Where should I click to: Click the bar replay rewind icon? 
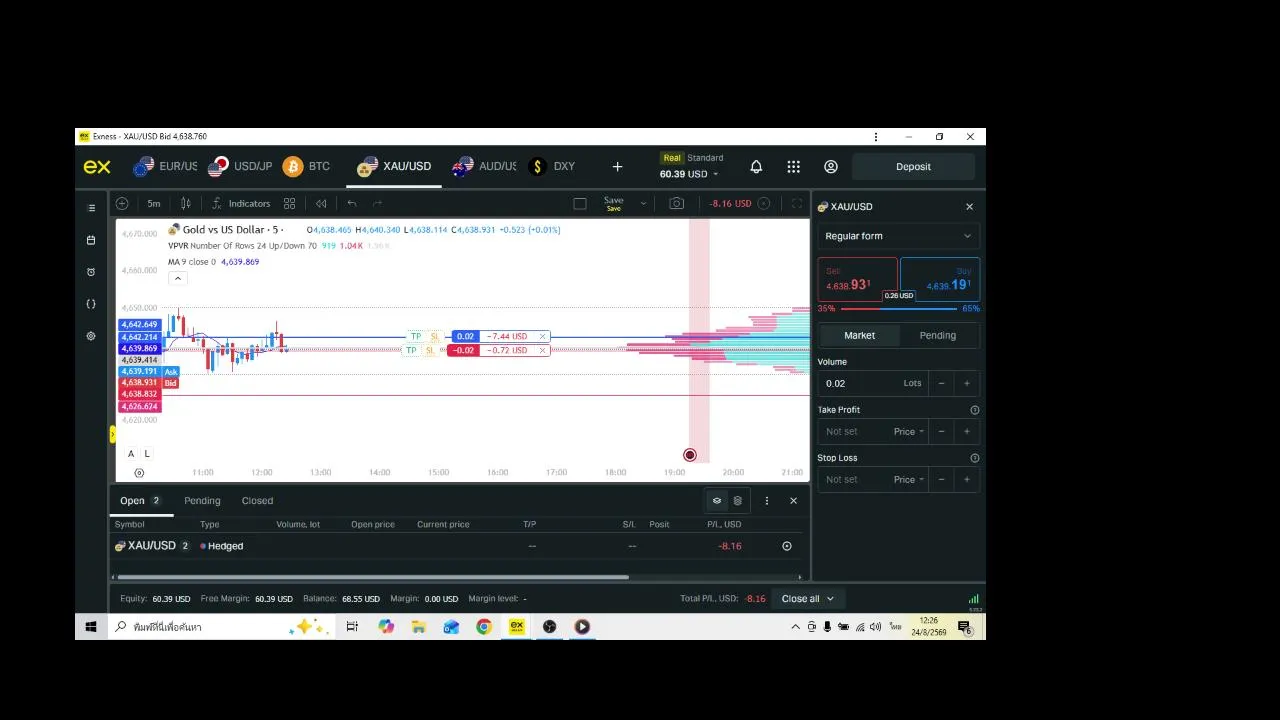click(x=321, y=203)
